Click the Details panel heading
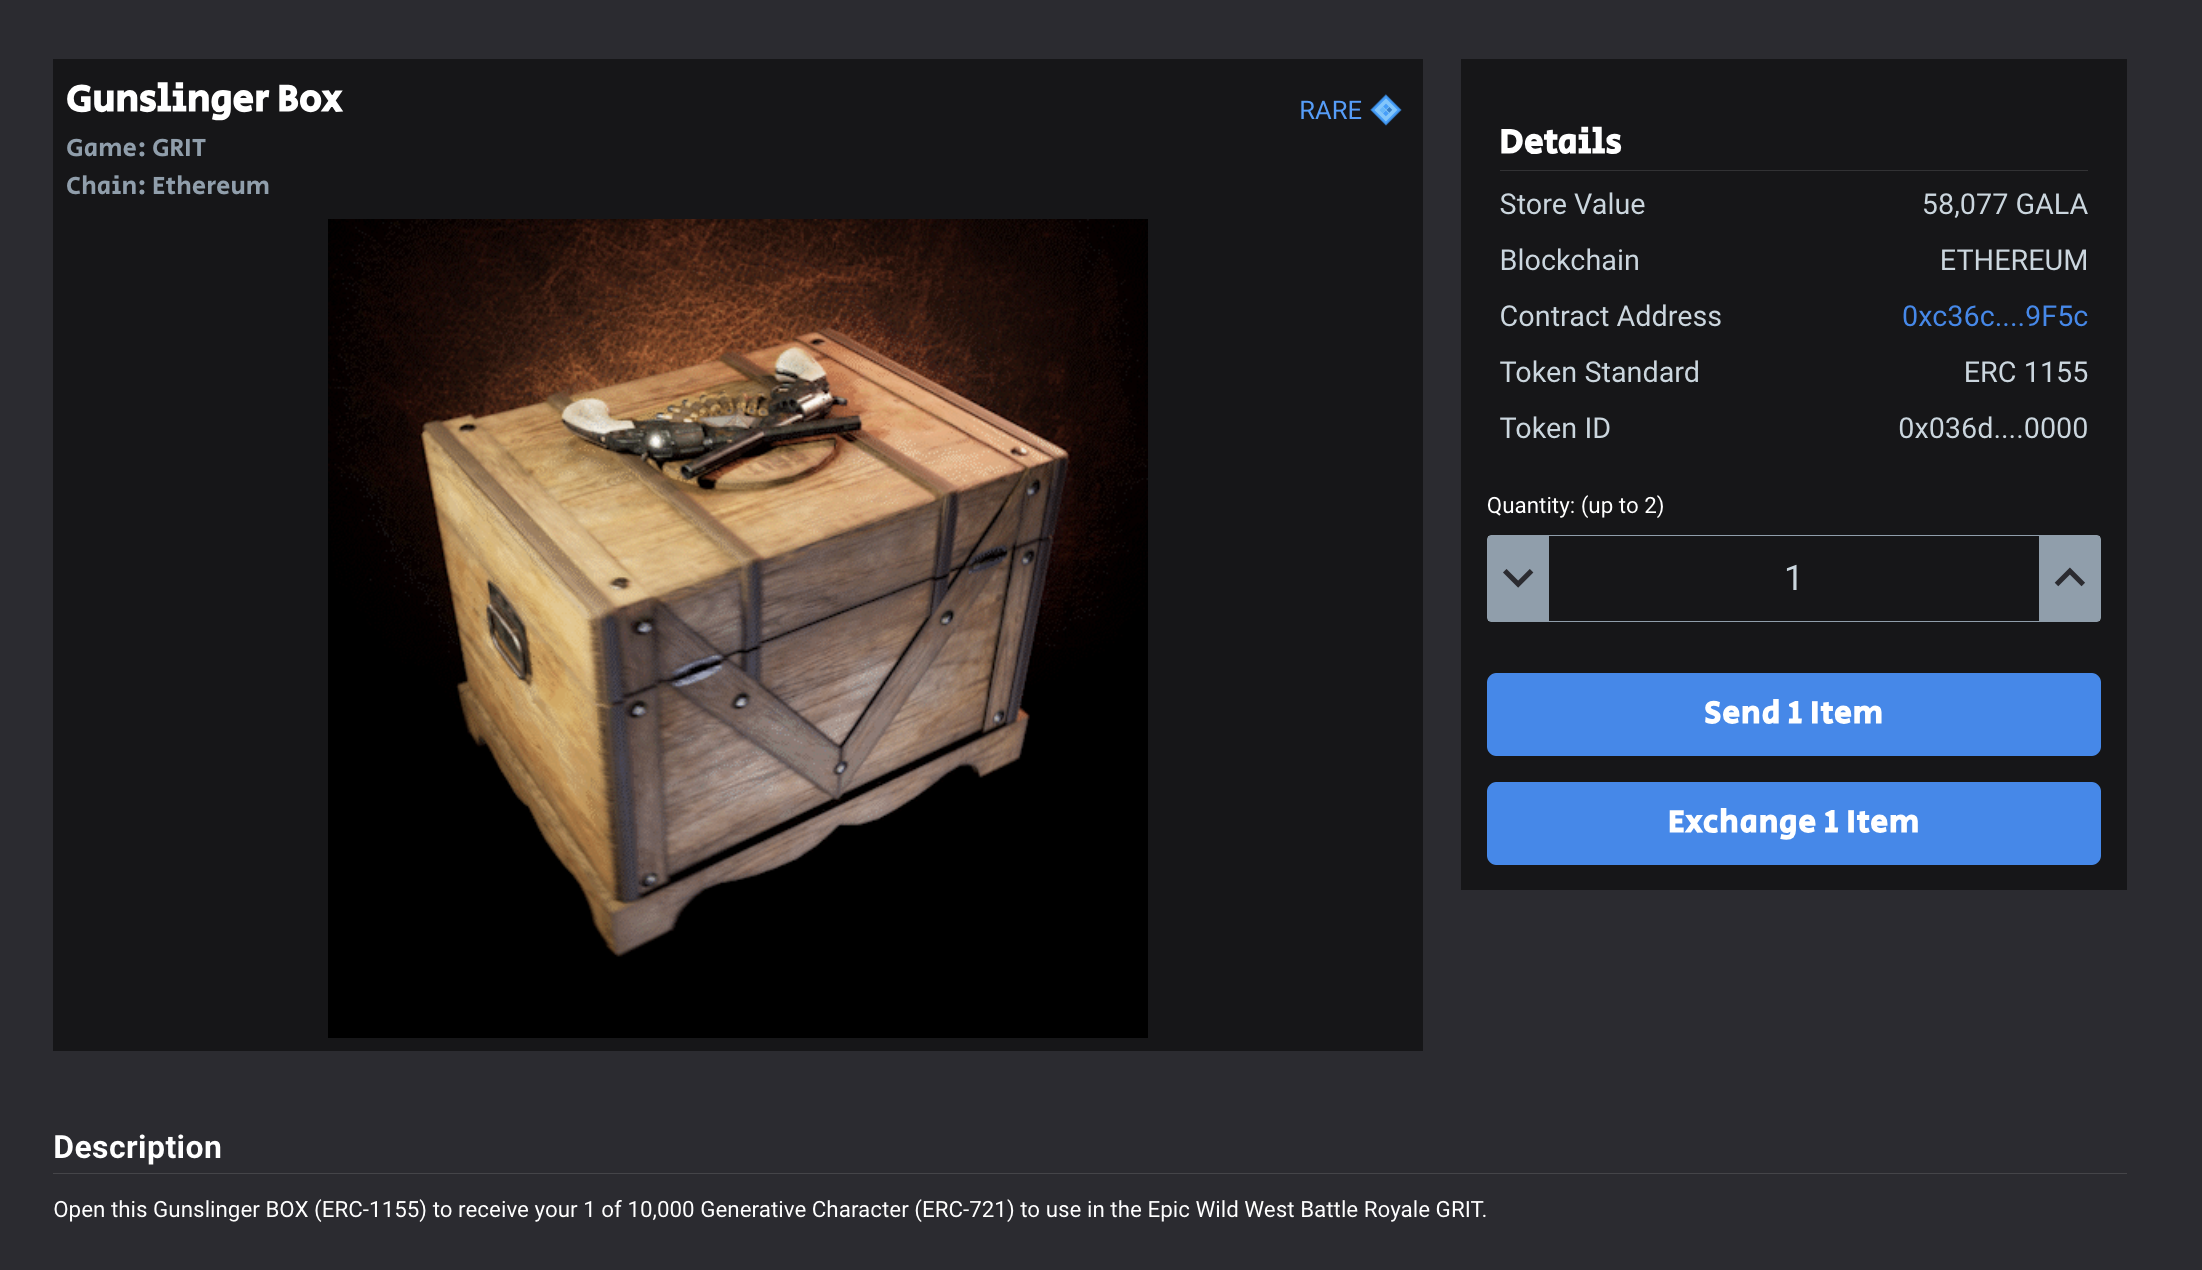This screenshot has height=1270, width=2202. coord(1560,141)
